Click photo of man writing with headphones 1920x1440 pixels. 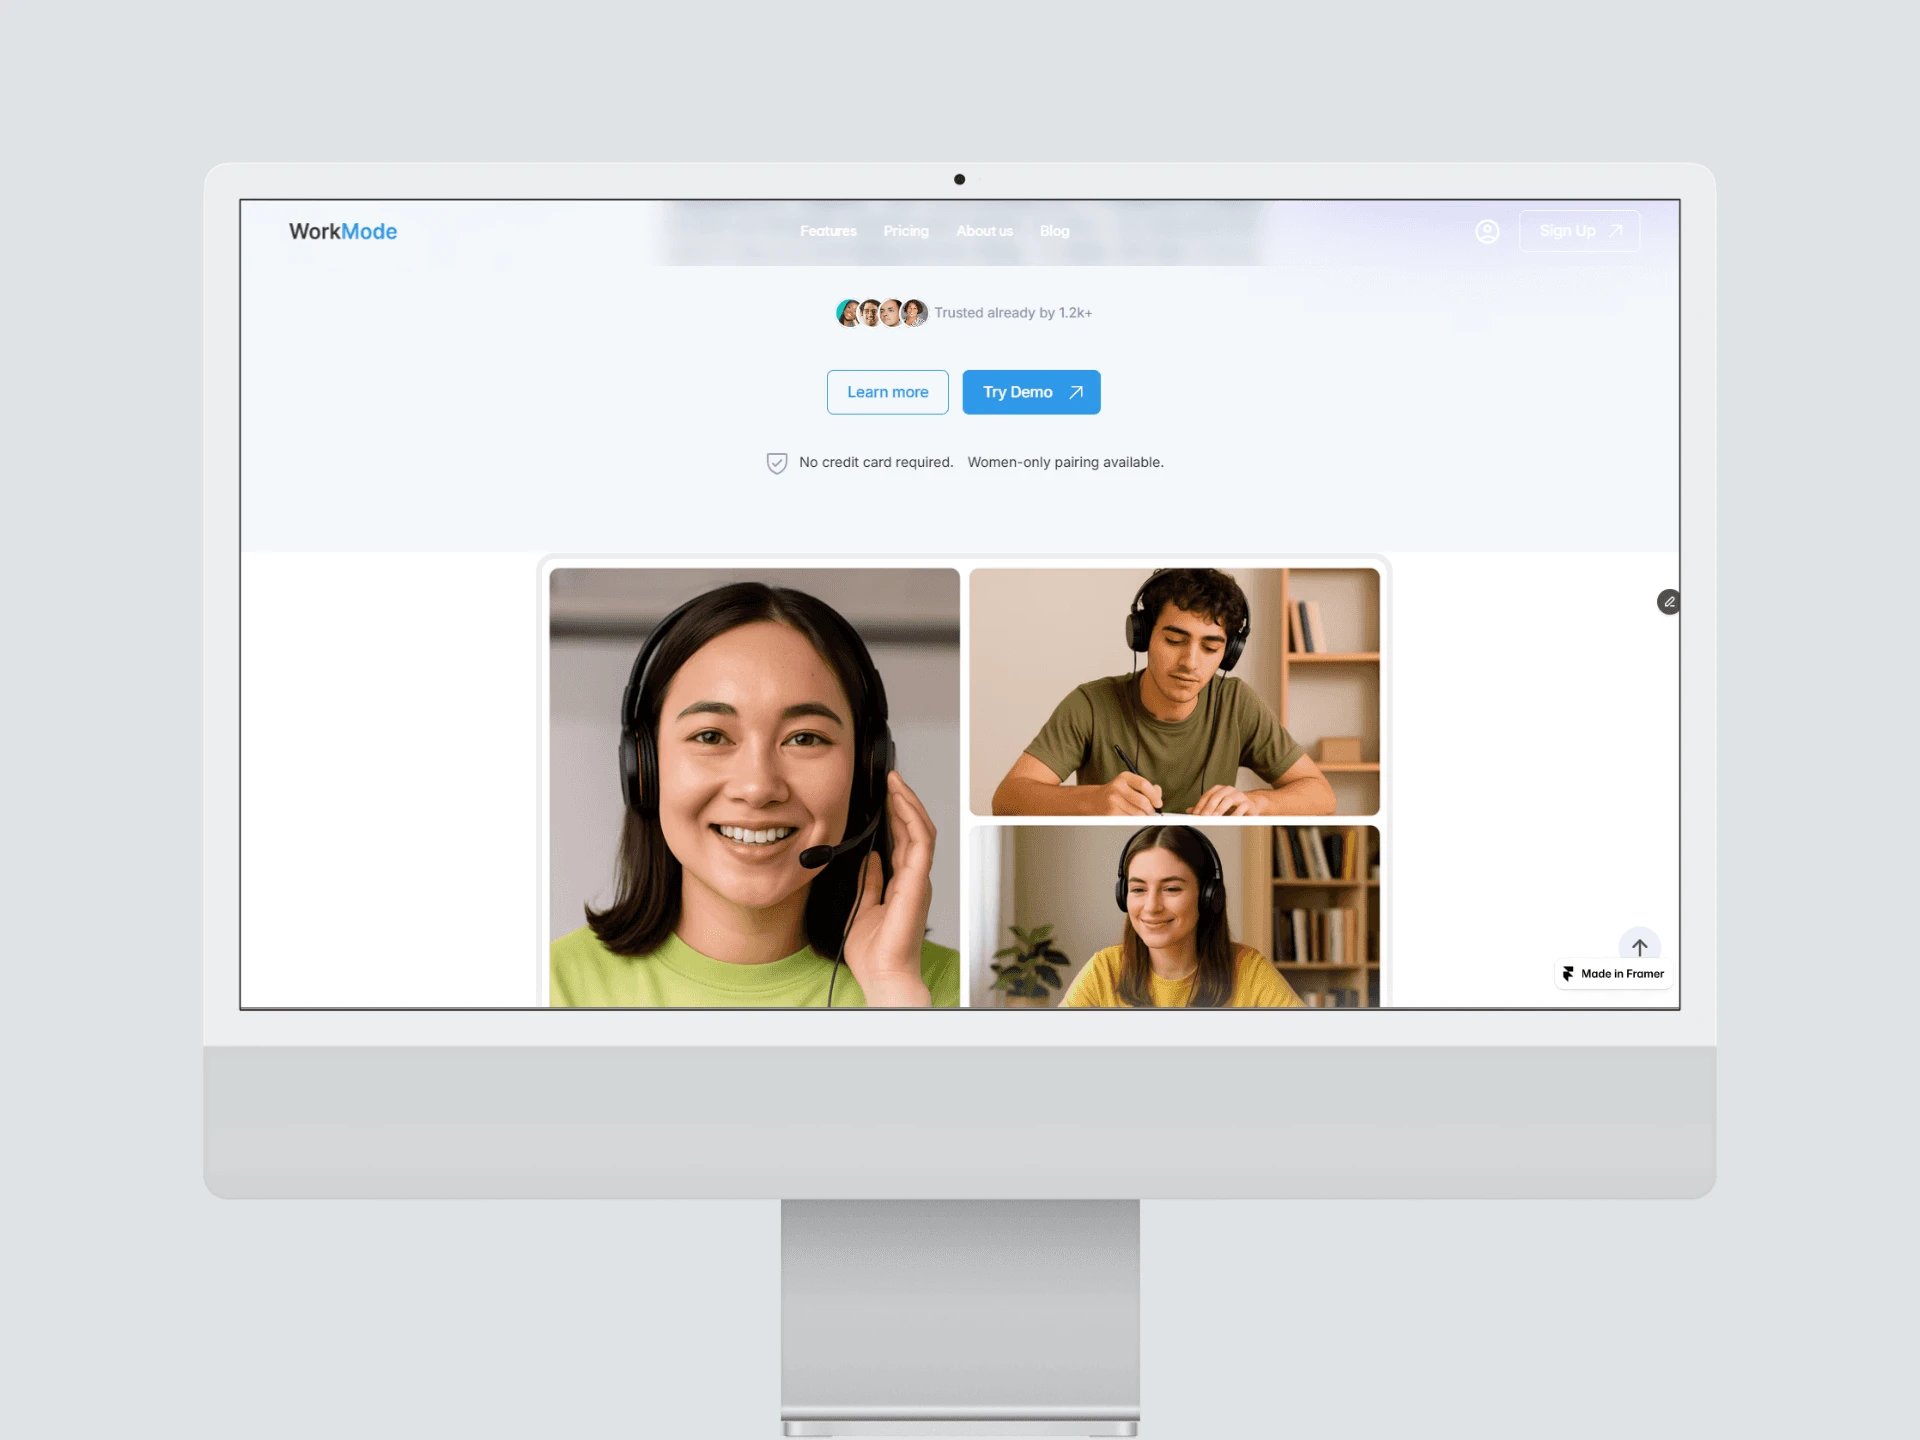1174,691
